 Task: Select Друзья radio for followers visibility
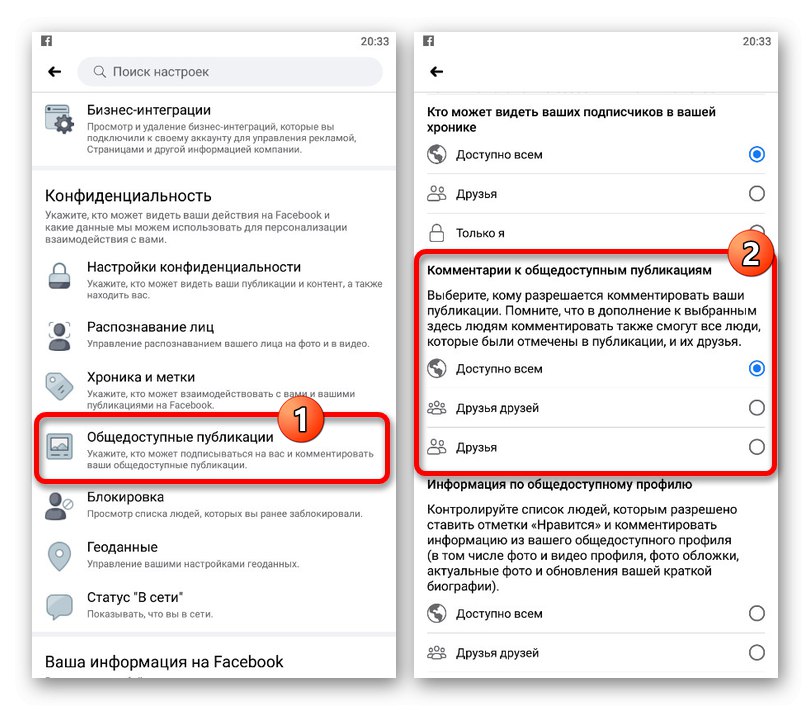(x=756, y=193)
